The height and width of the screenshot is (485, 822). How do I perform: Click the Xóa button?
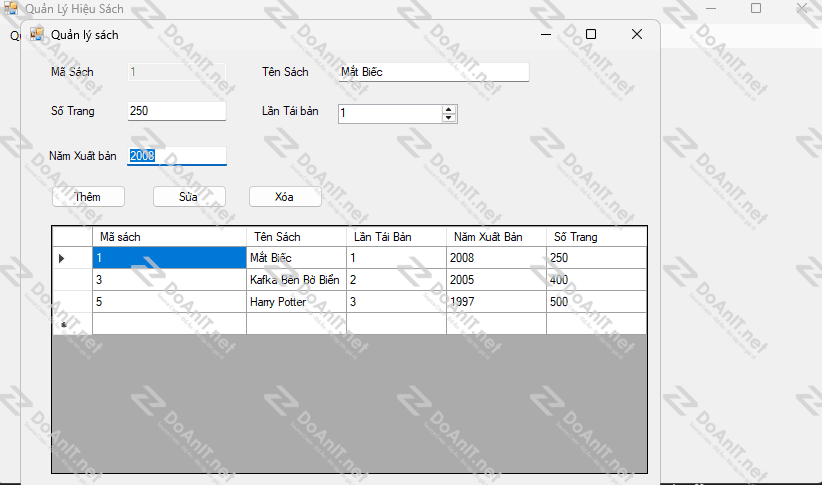click(285, 197)
